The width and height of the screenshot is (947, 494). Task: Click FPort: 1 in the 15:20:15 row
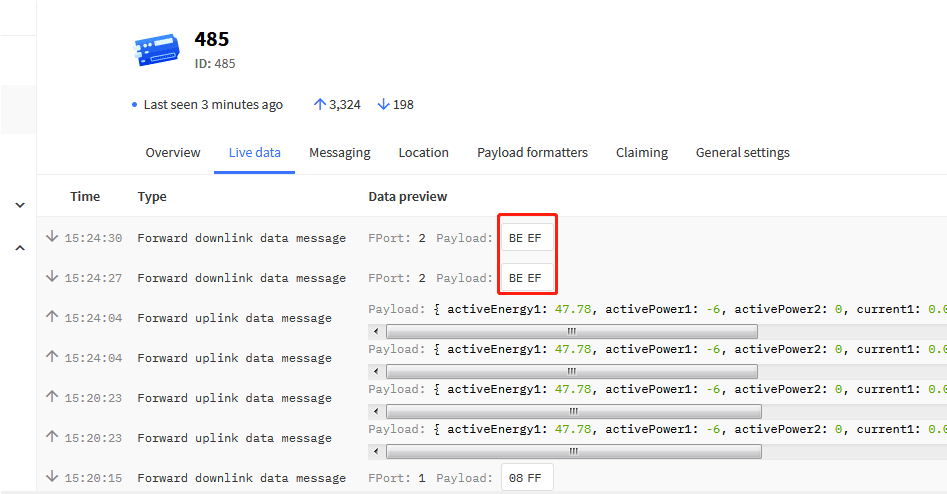pos(397,478)
